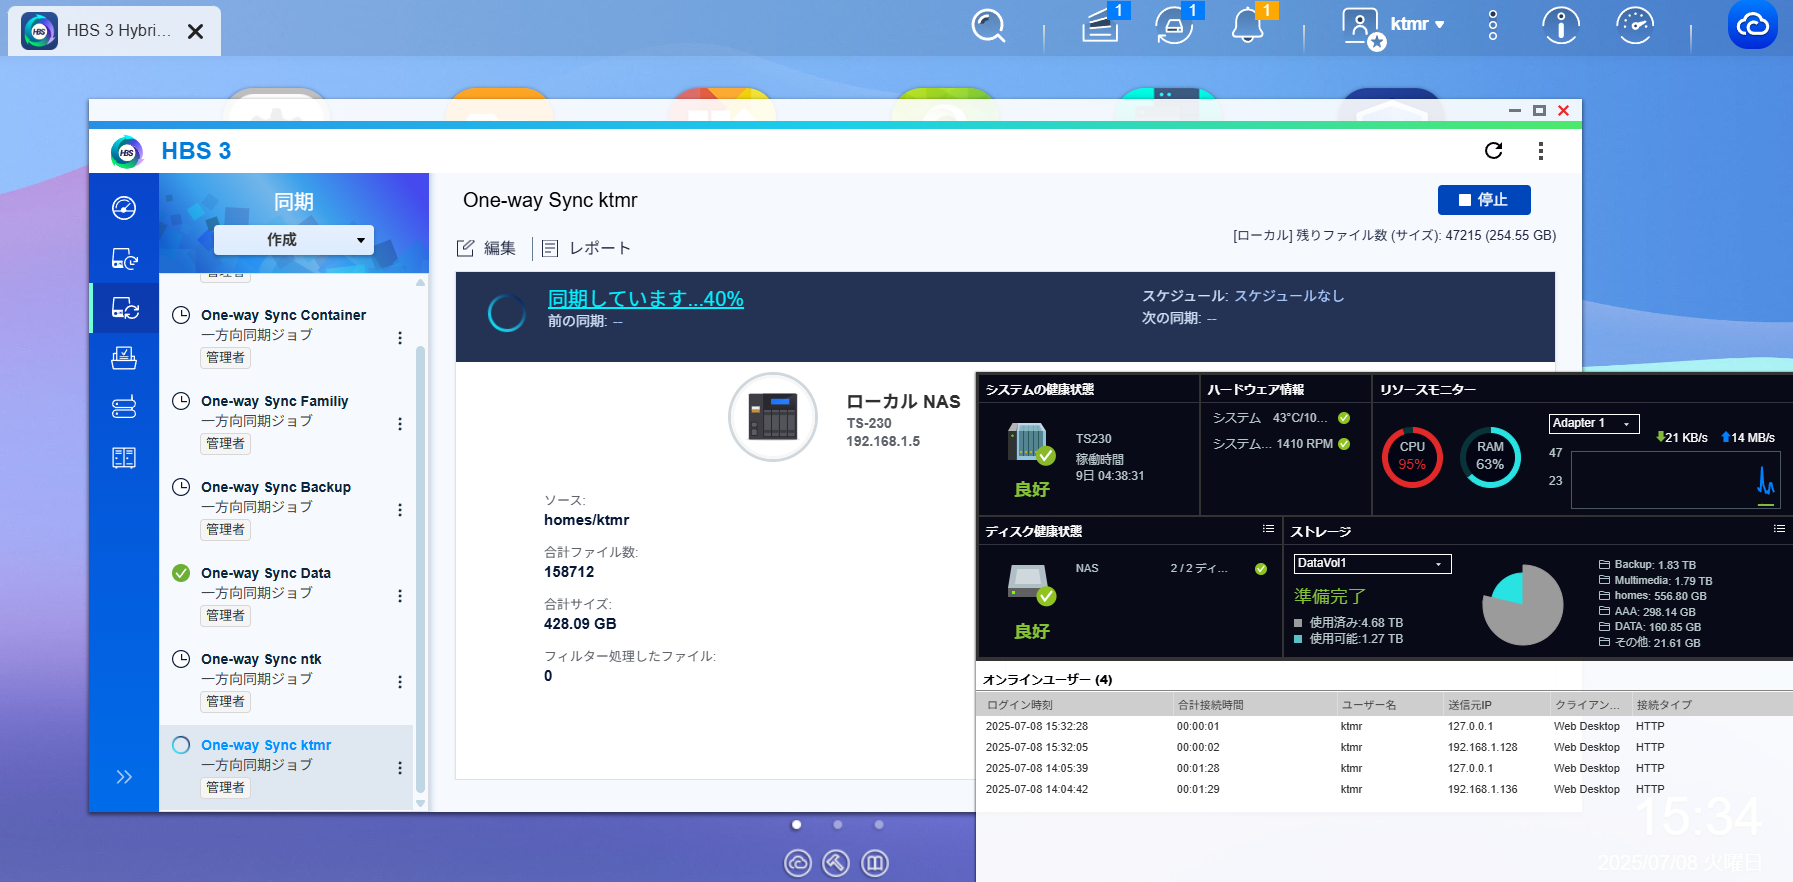Open the notification bell icon
Viewport: 1793px width, 882px height.
click(x=1248, y=25)
